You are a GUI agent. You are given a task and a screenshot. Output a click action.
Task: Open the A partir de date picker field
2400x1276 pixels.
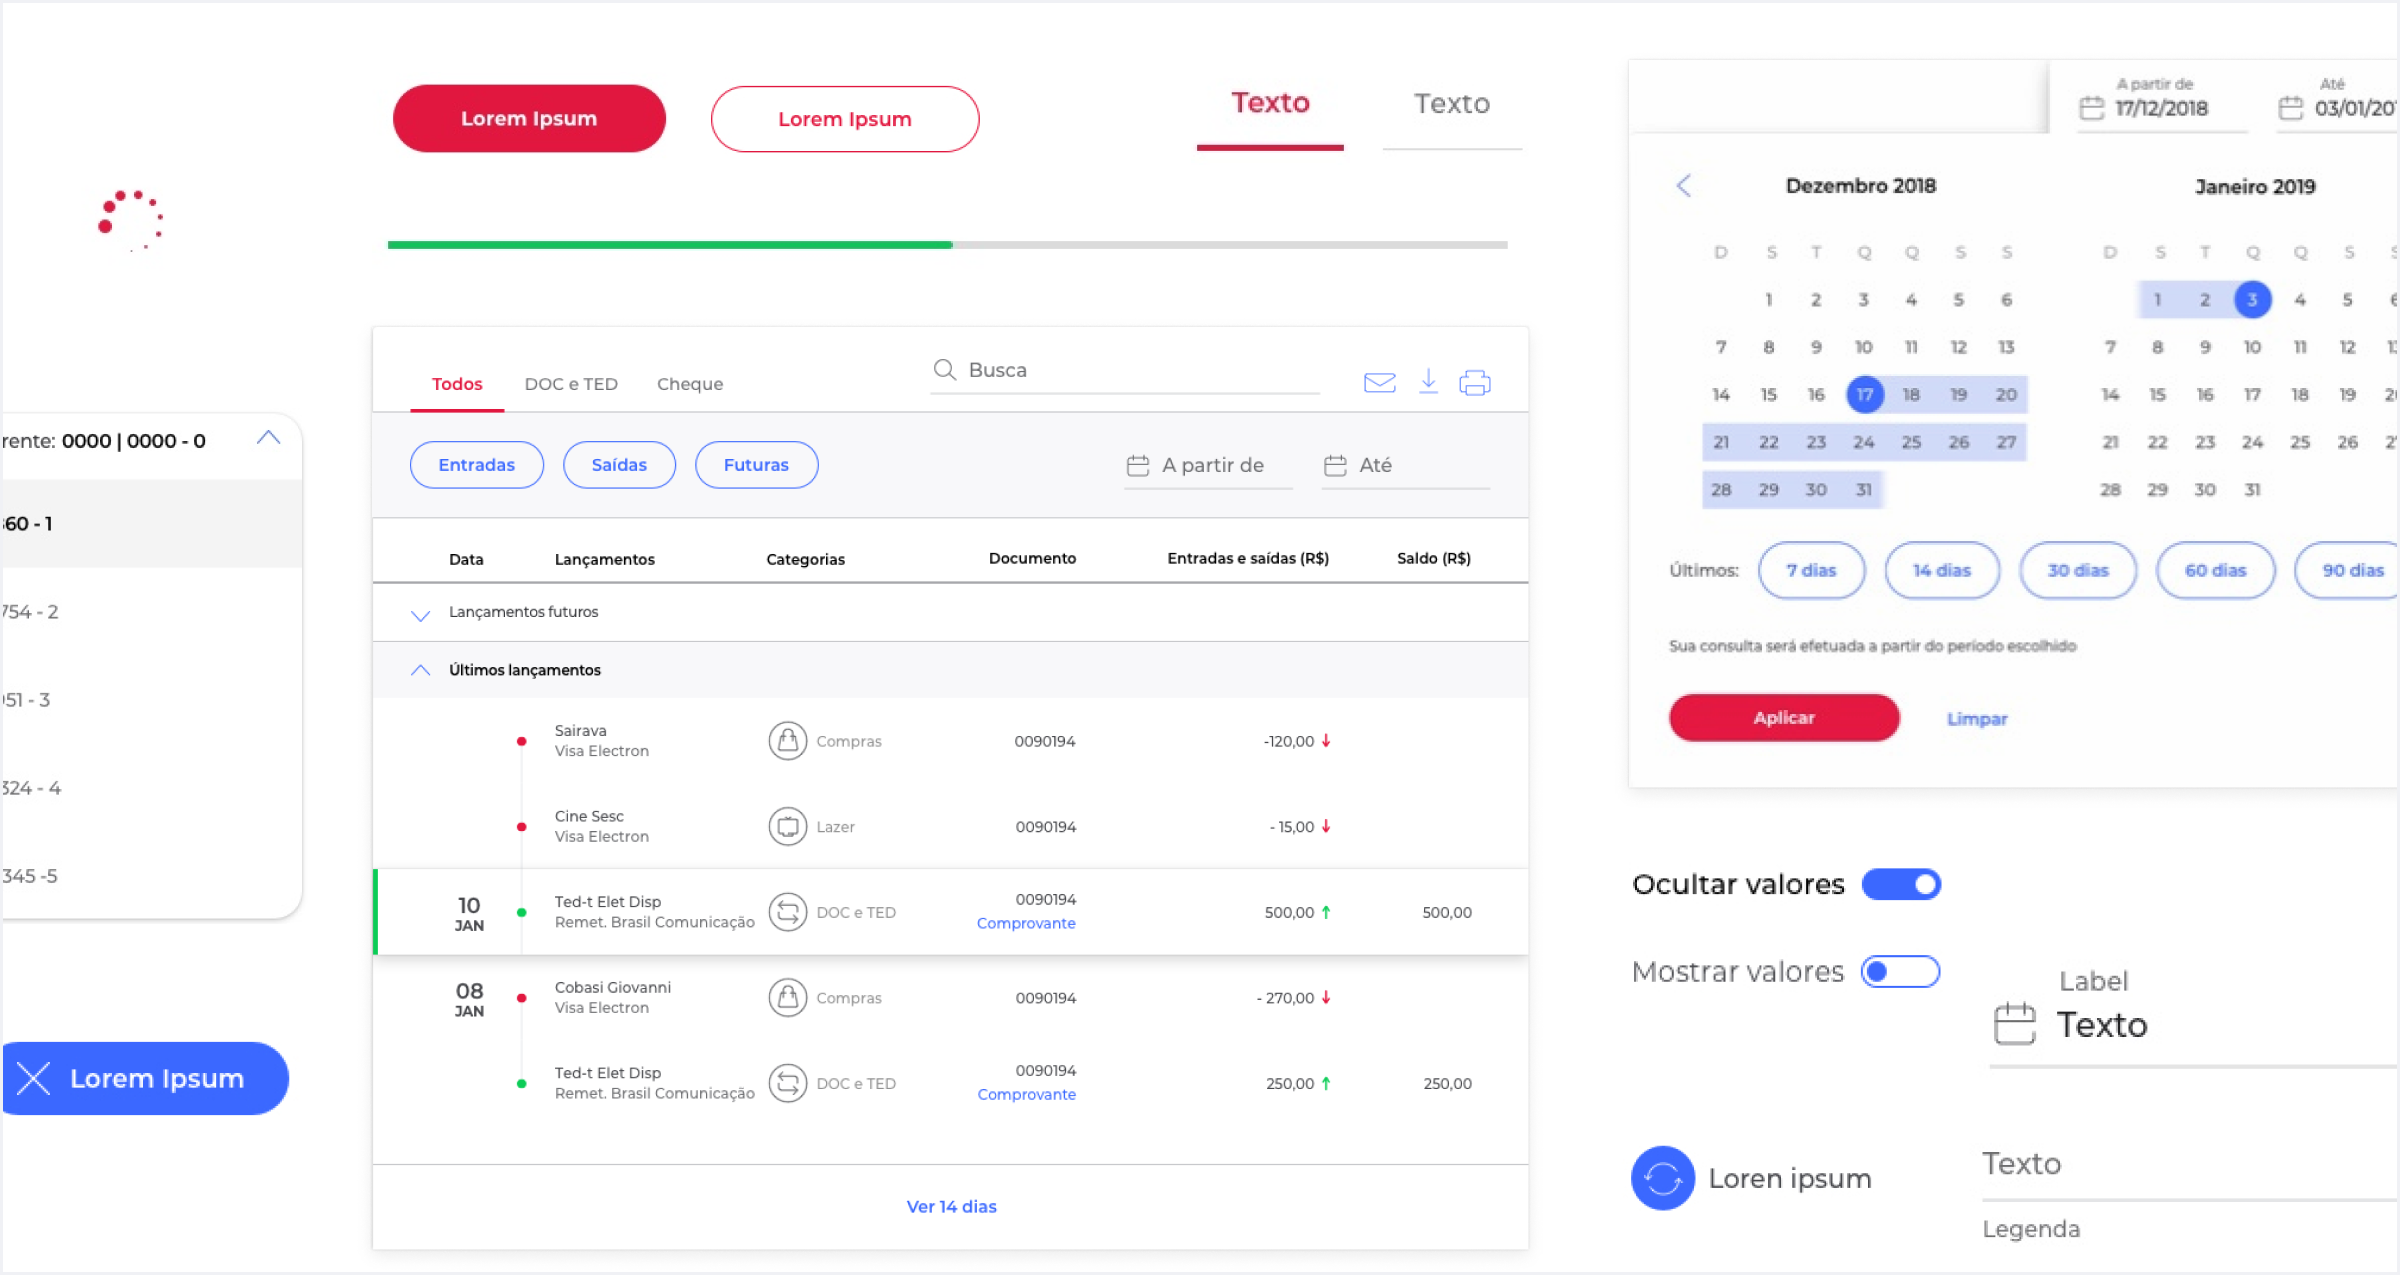[1208, 466]
